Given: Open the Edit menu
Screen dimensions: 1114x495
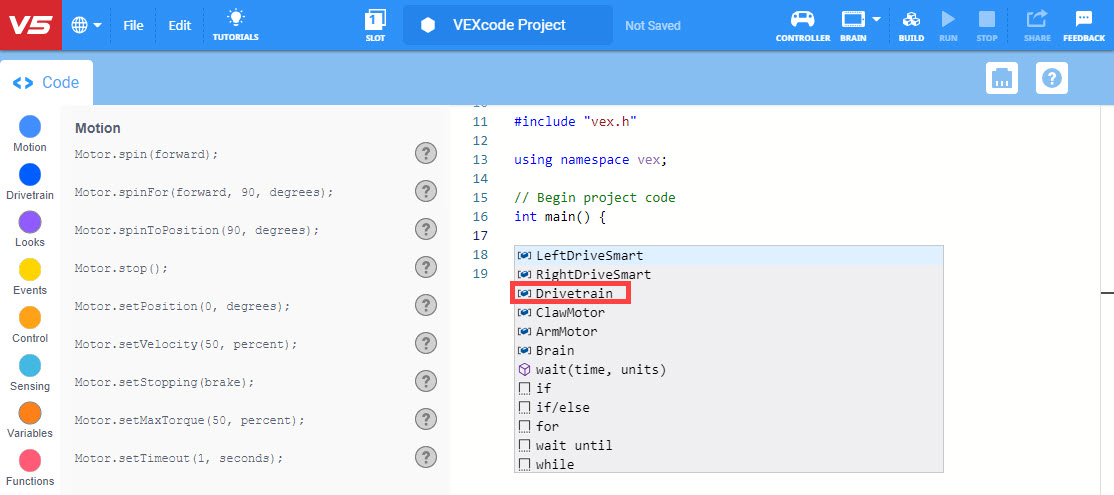Looking at the screenshot, I should (179, 25).
